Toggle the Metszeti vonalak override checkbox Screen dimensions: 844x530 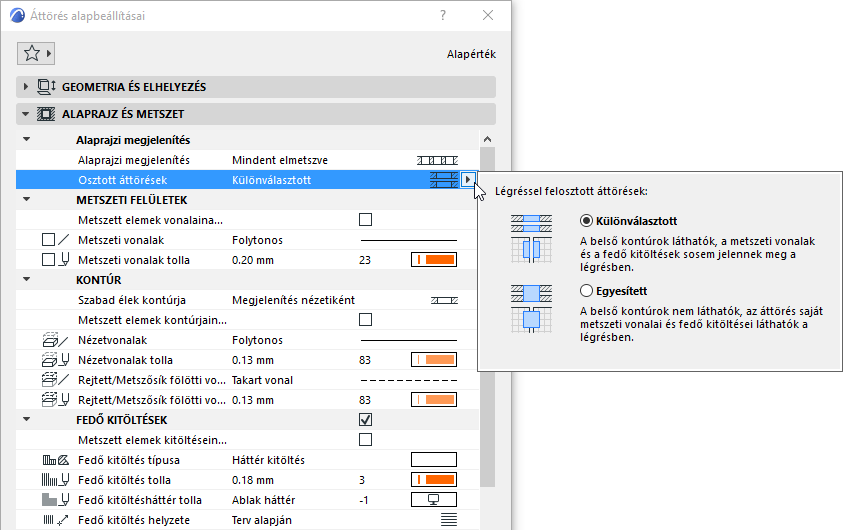(x=48, y=240)
